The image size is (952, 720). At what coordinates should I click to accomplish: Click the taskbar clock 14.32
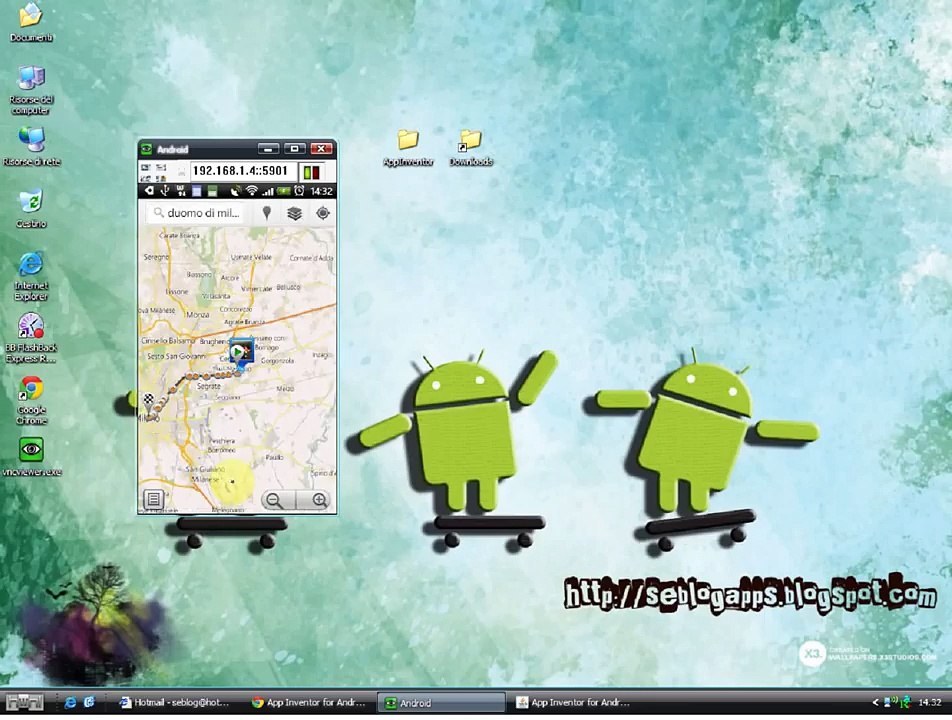[930, 702]
